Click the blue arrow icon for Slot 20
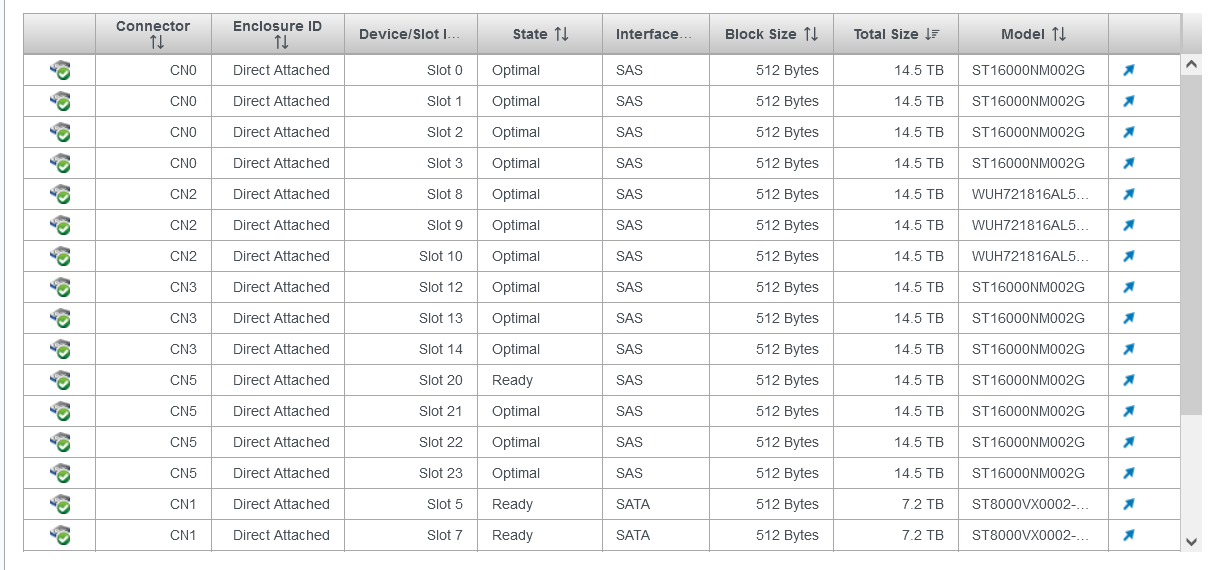1213x570 pixels. (1129, 380)
